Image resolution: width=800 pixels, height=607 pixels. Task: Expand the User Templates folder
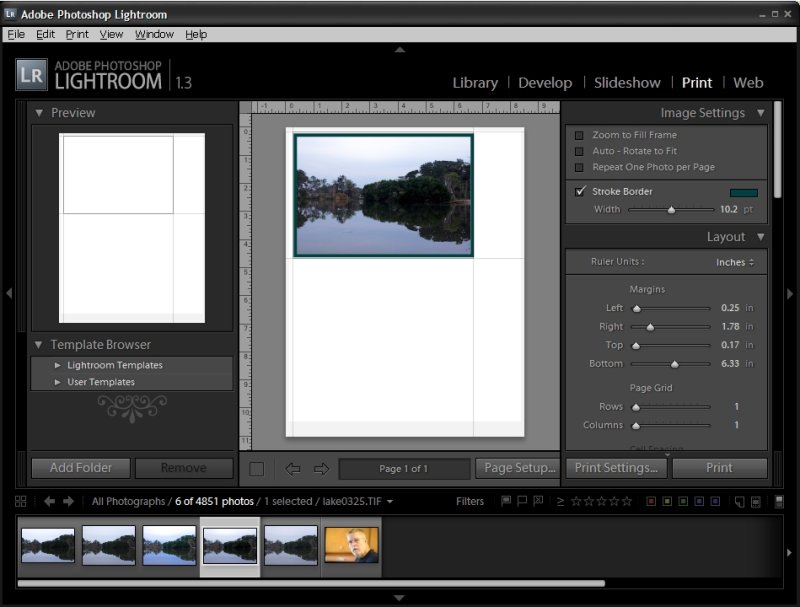[x=58, y=382]
